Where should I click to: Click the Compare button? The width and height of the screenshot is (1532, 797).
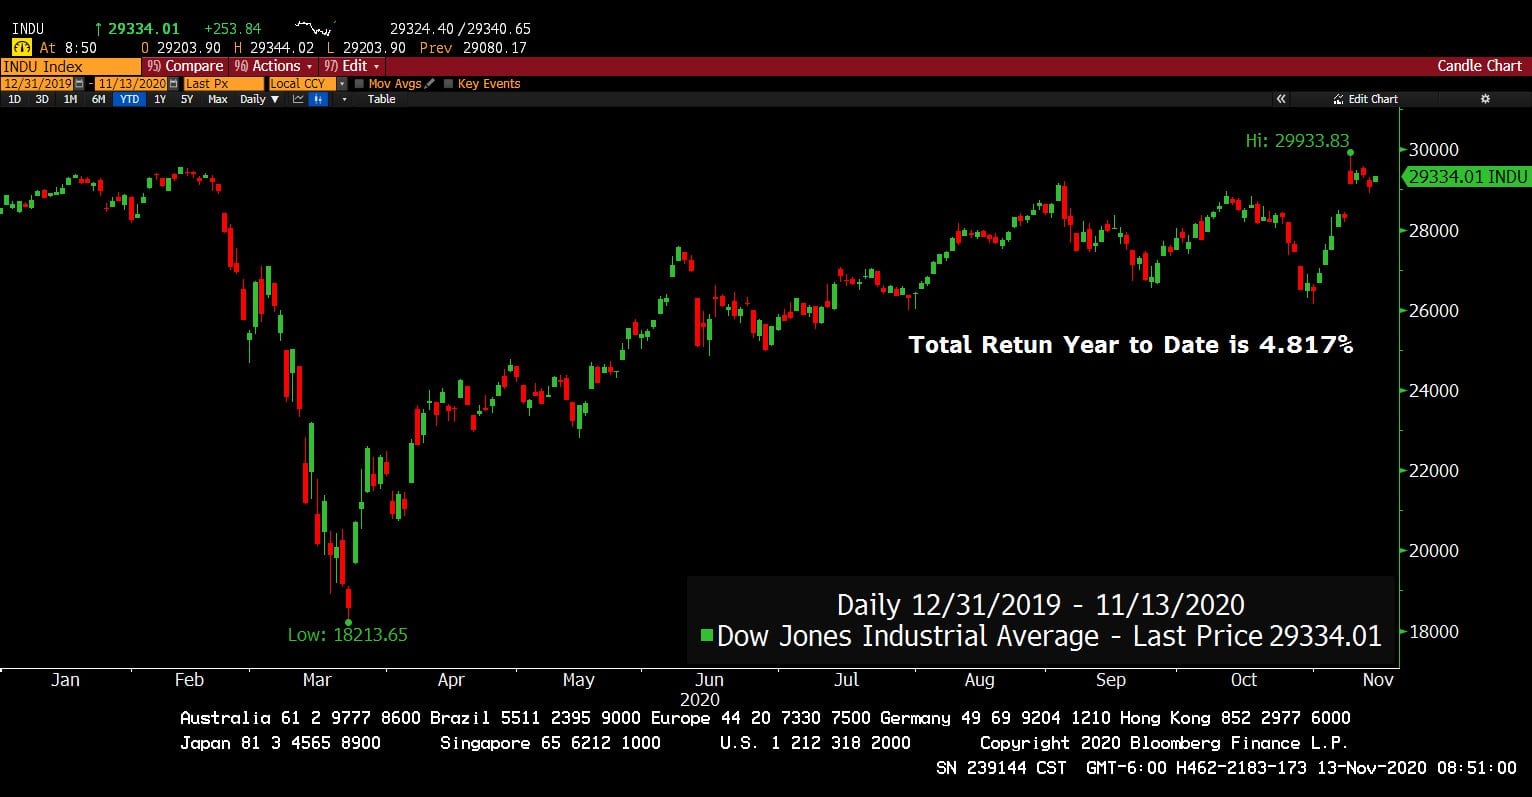(x=185, y=66)
